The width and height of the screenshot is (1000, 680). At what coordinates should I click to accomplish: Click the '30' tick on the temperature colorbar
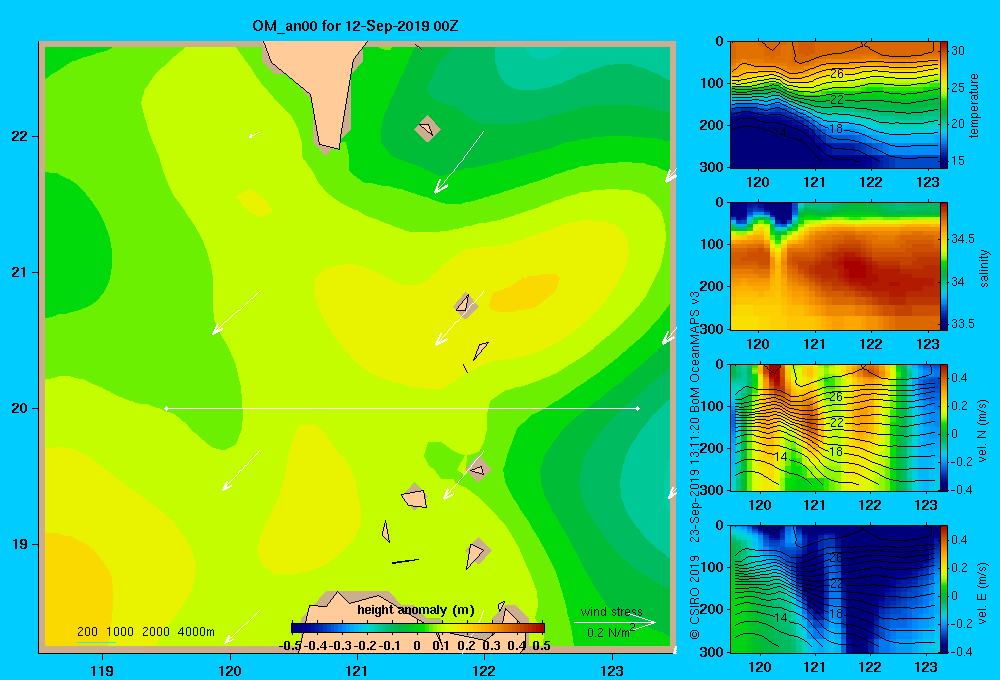point(958,51)
